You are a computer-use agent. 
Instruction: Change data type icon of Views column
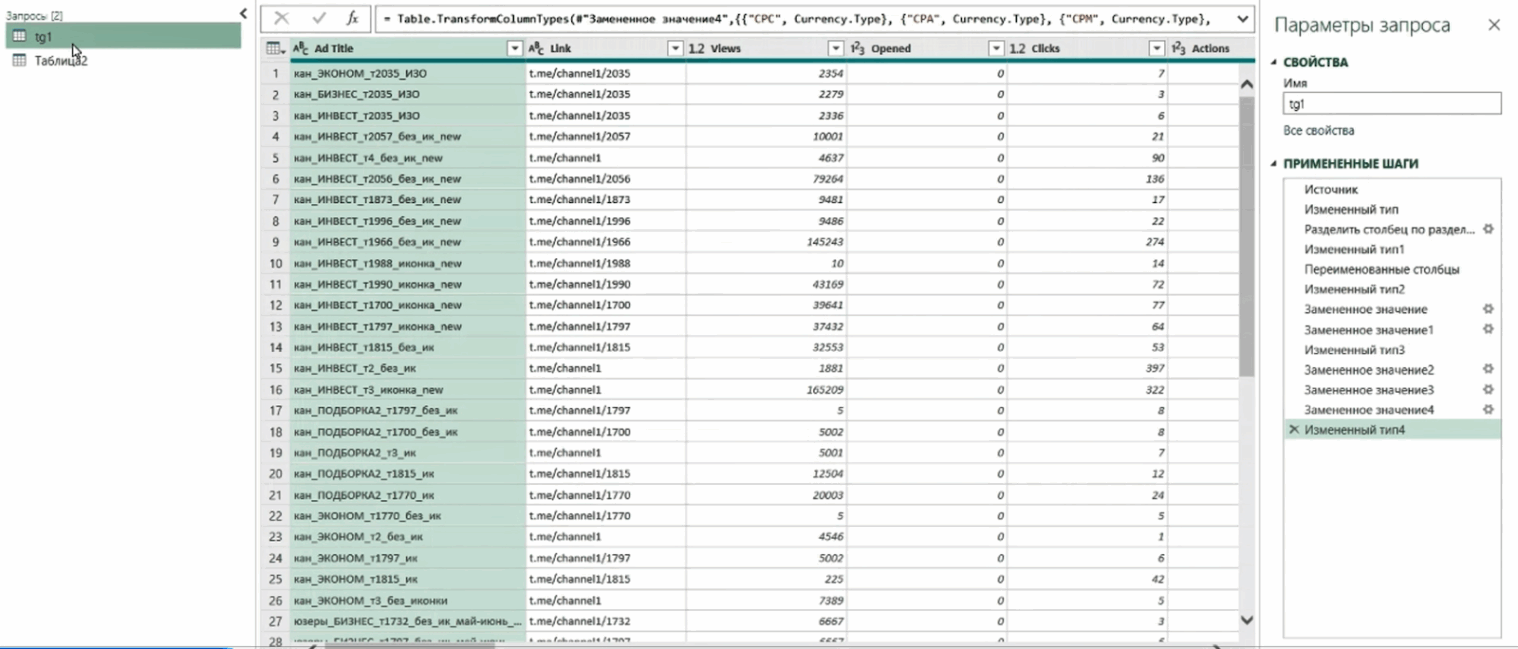(x=697, y=48)
